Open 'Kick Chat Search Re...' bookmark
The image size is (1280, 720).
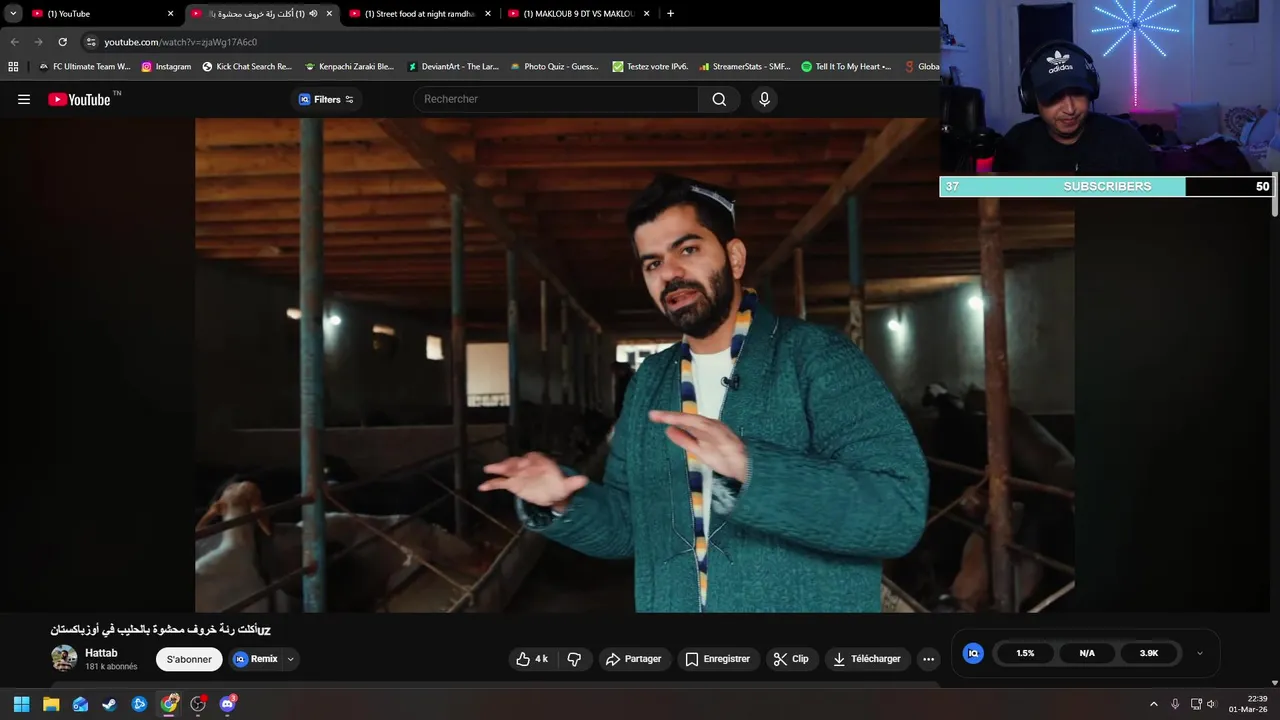click(247, 67)
